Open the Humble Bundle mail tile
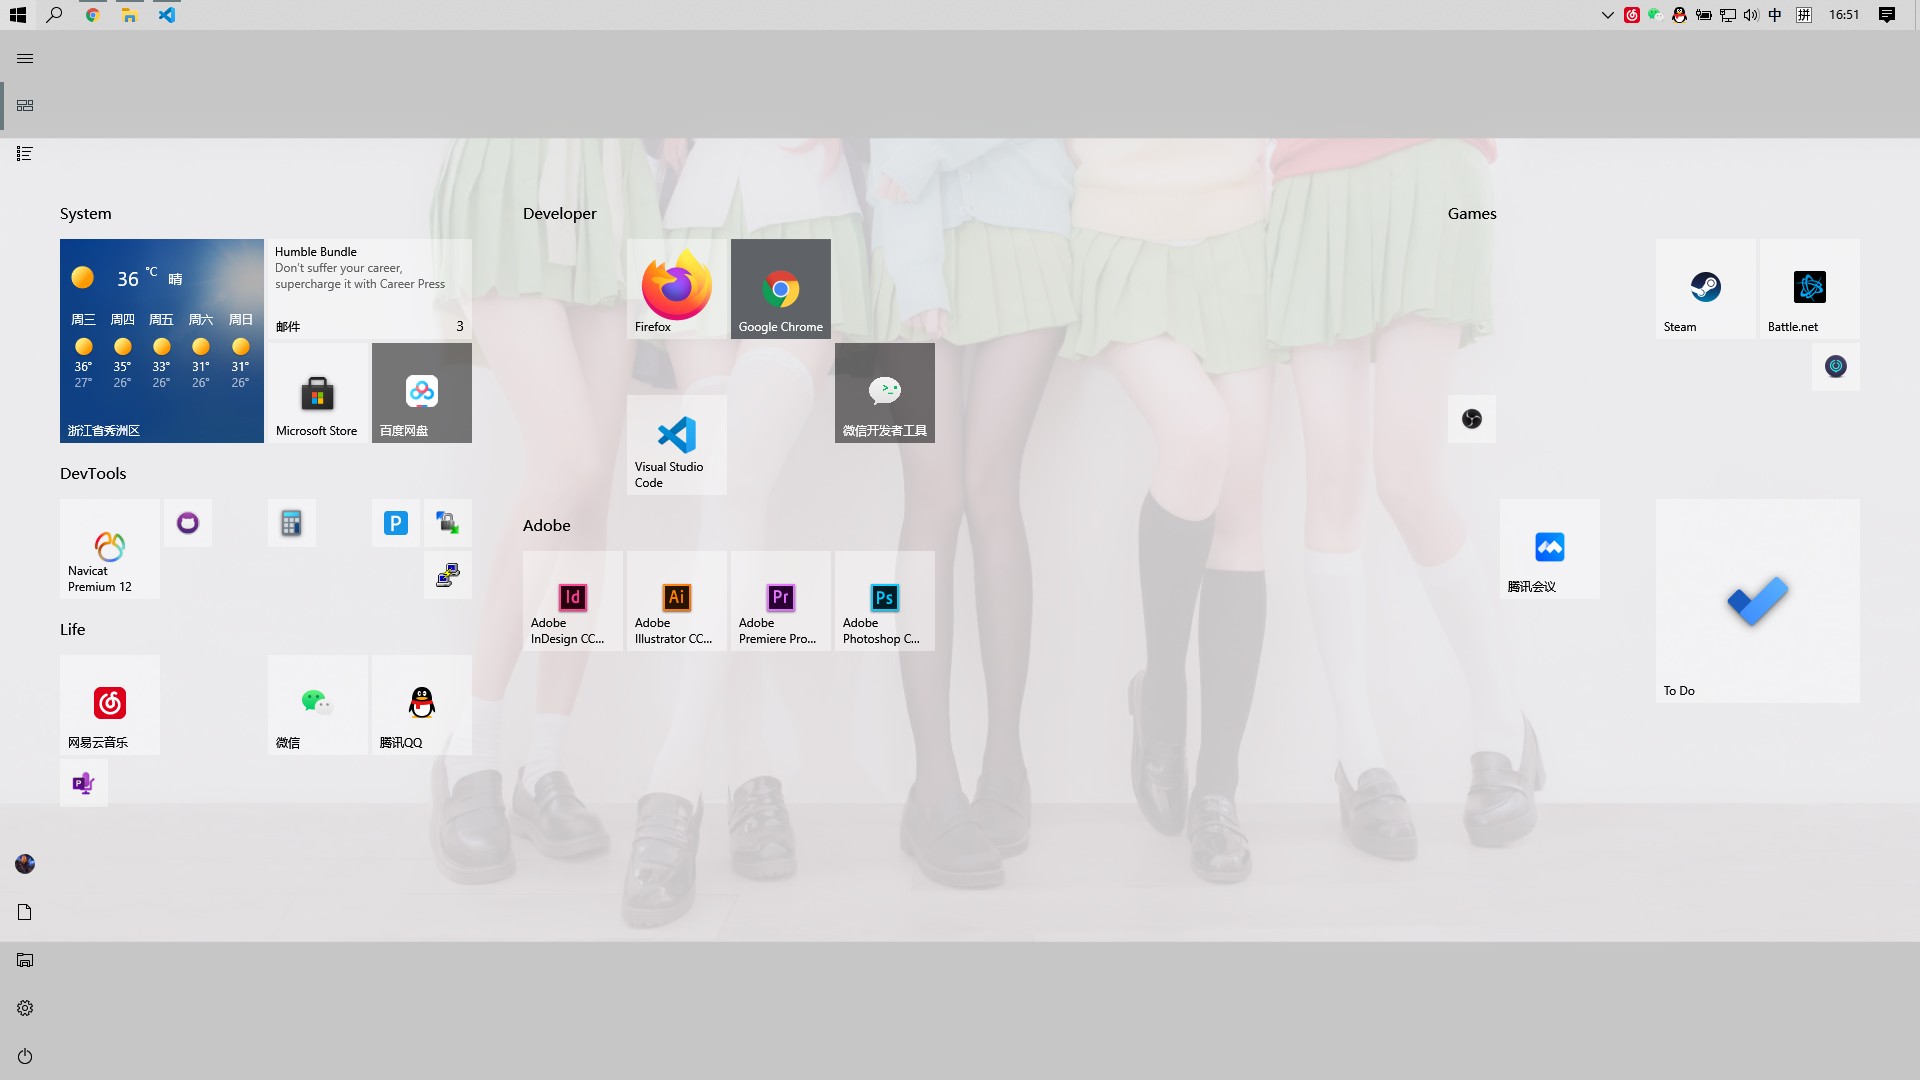The height and width of the screenshot is (1080, 1920). 369,288
